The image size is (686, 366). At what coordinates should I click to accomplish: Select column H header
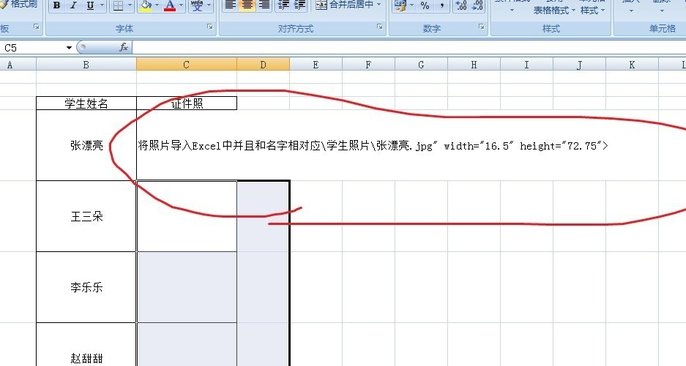(x=474, y=65)
